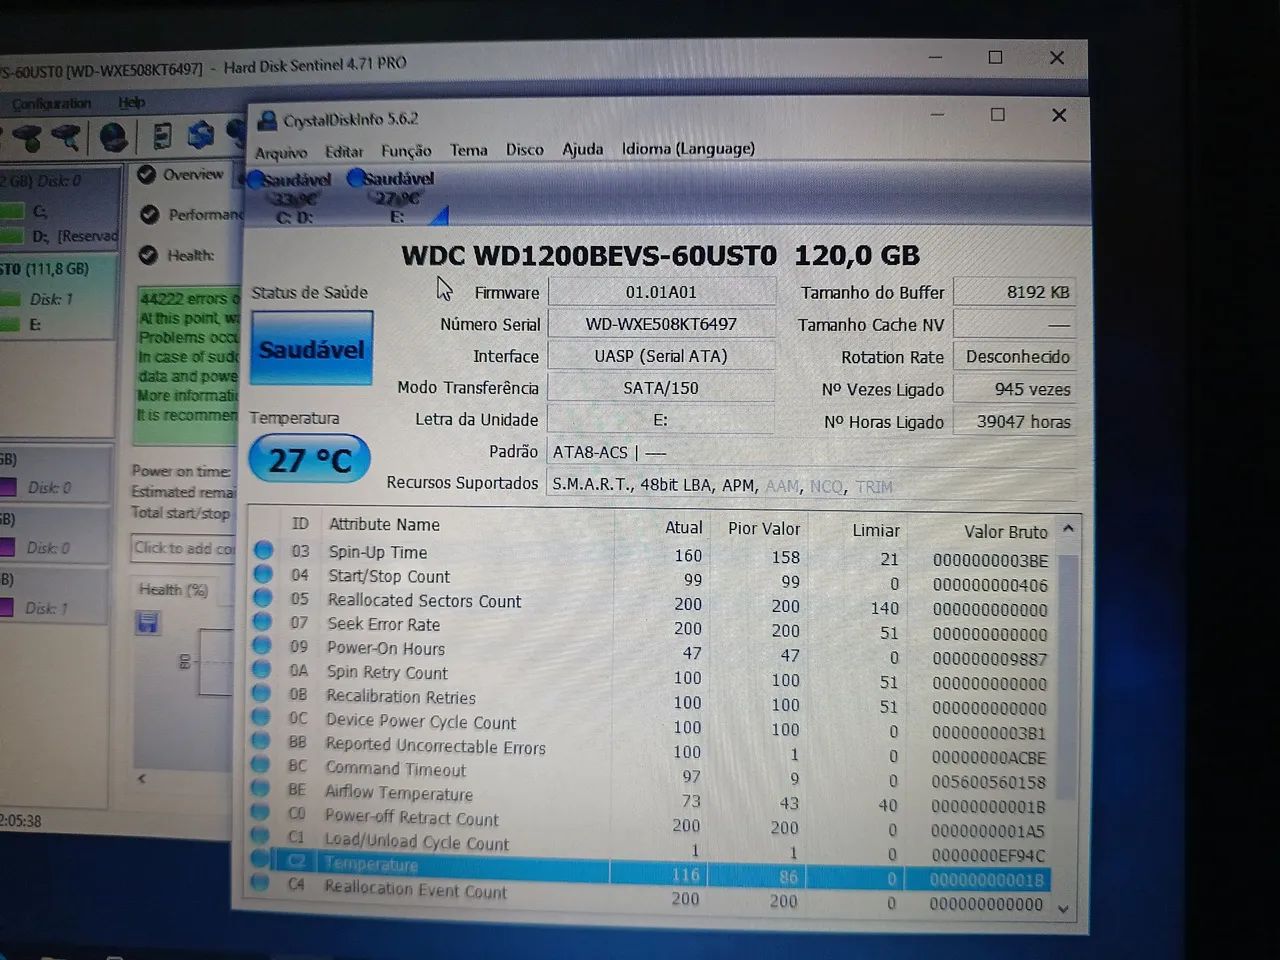Click the attribute list scroll-up arrow
Screen dimensions: 1280x960
click(1067, 528)
